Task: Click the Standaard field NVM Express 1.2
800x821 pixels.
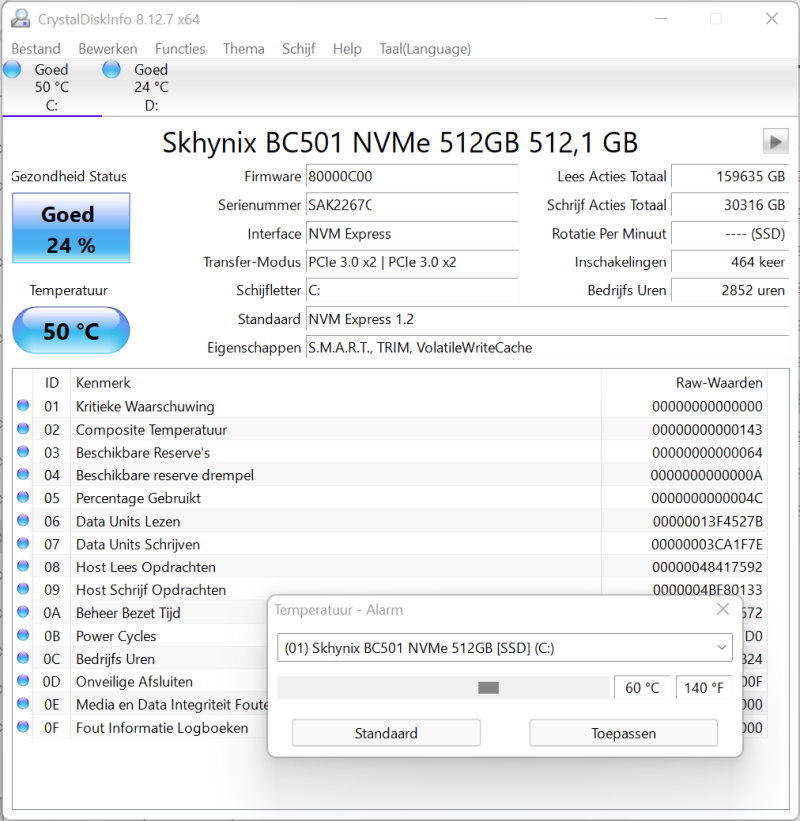Action: 547,319
